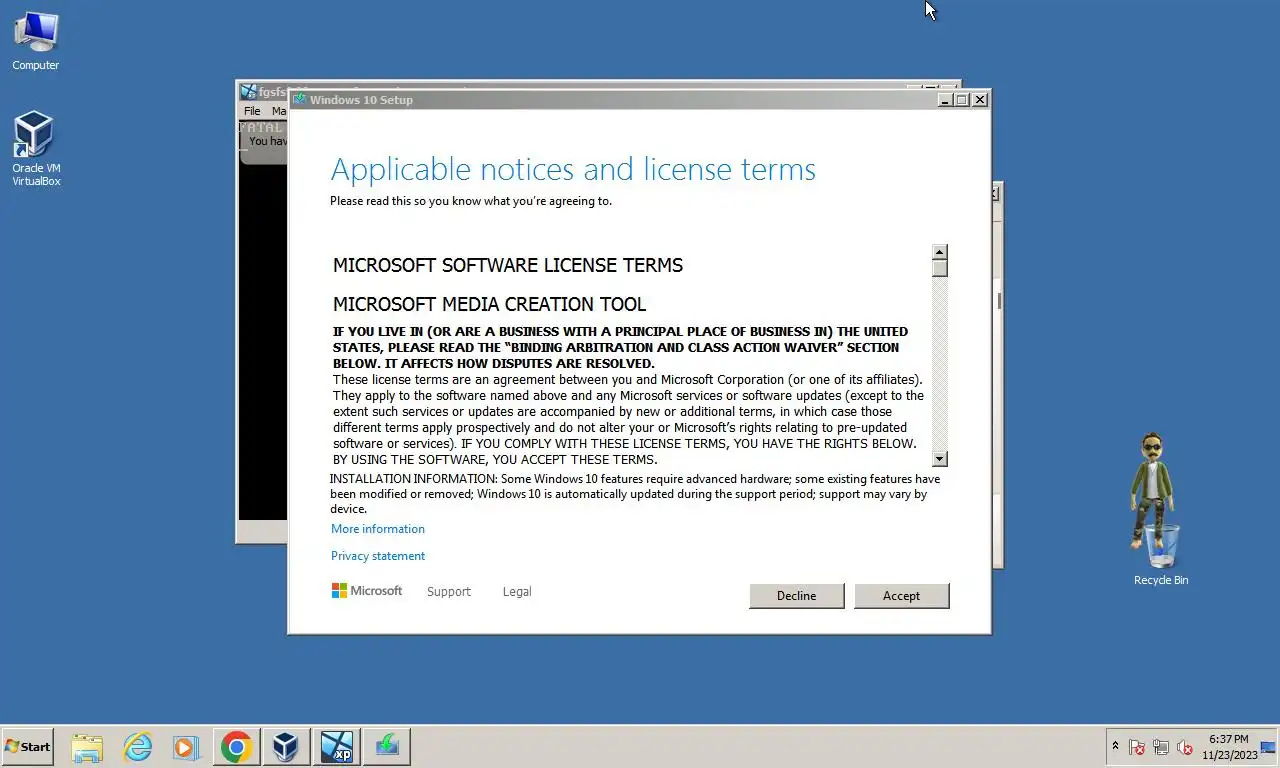Image resolution: width=1280 pixels, height=768 pixels.
Task: Switch to the XP taskbar app
Action: [336, 747]
